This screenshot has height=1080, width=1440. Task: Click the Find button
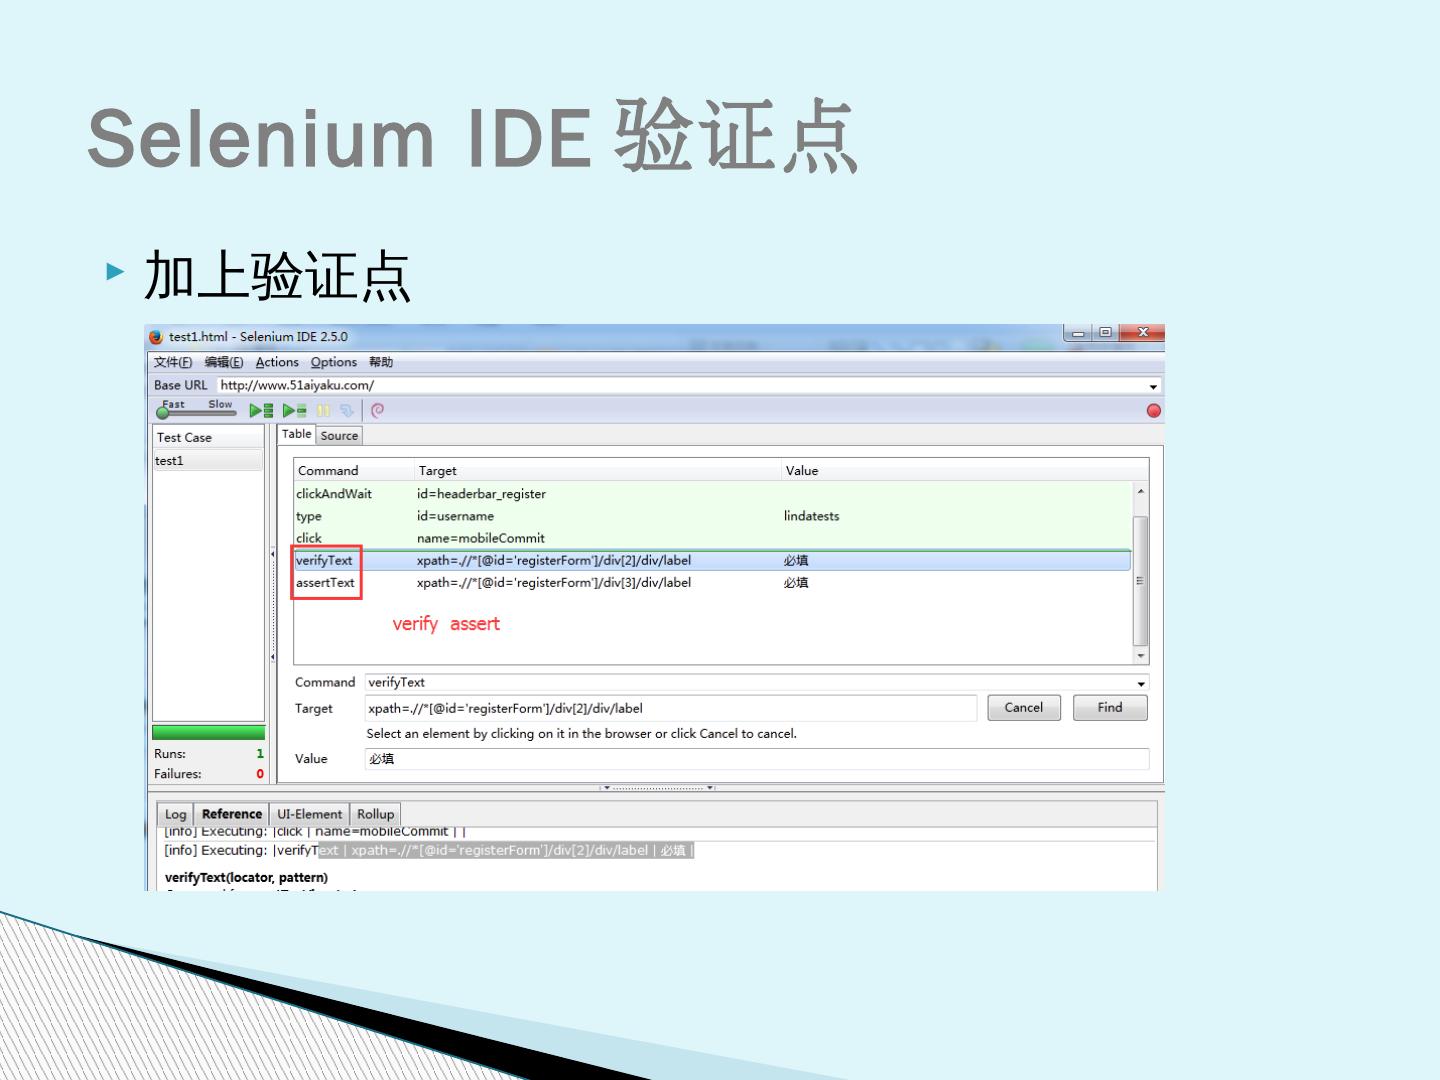[x=1110, y=707]
